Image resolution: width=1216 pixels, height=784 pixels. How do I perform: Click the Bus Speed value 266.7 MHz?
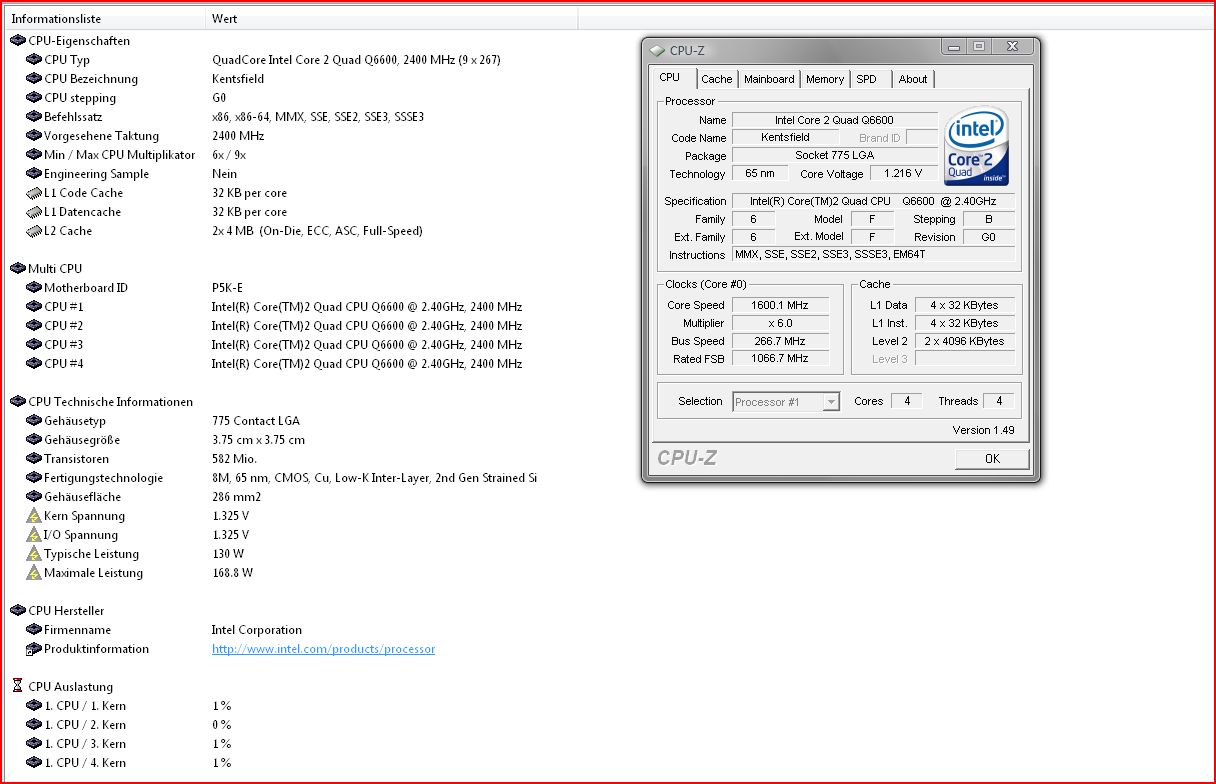tap(781, 341)
